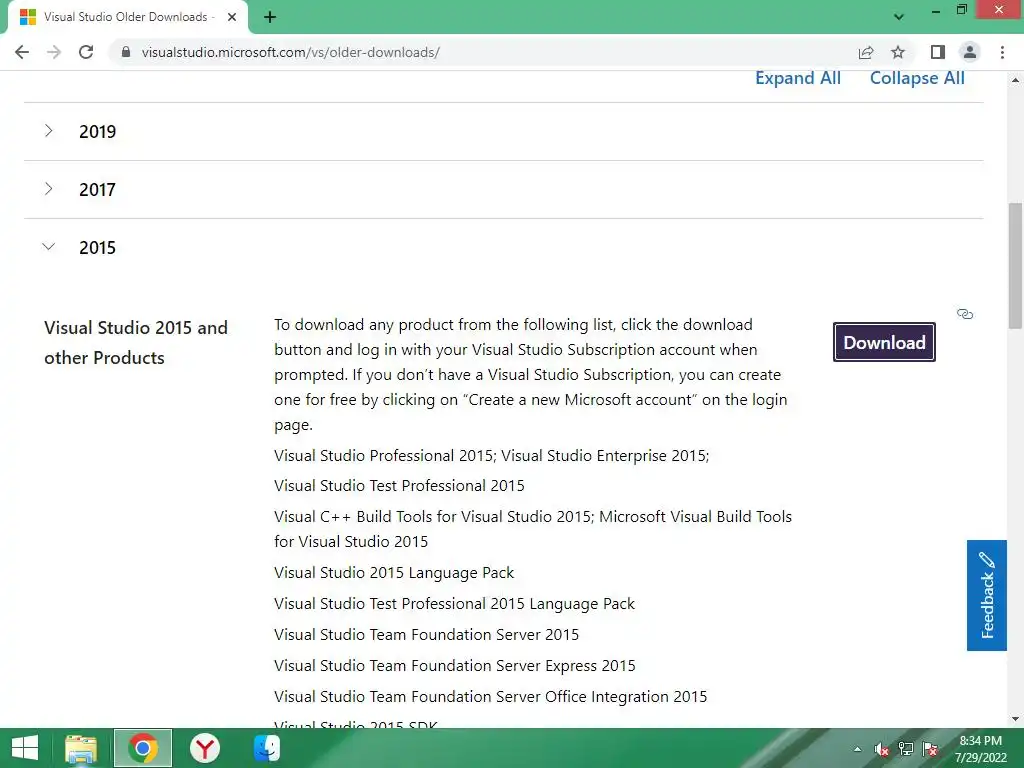Viewport: 1024px width, 768px height.
Task: Click 'Visual Studio Test Professional 2015' line
Action: [399, 486]
